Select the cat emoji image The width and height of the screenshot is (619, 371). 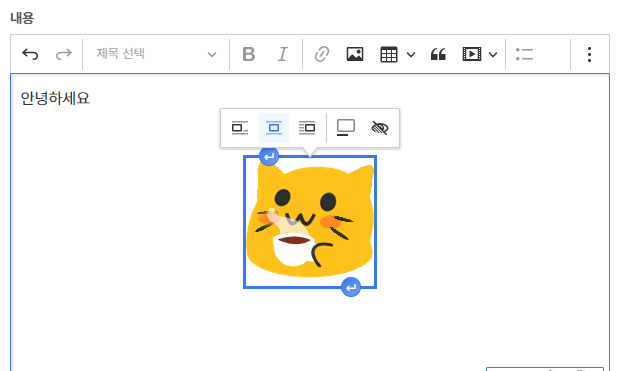310,222
